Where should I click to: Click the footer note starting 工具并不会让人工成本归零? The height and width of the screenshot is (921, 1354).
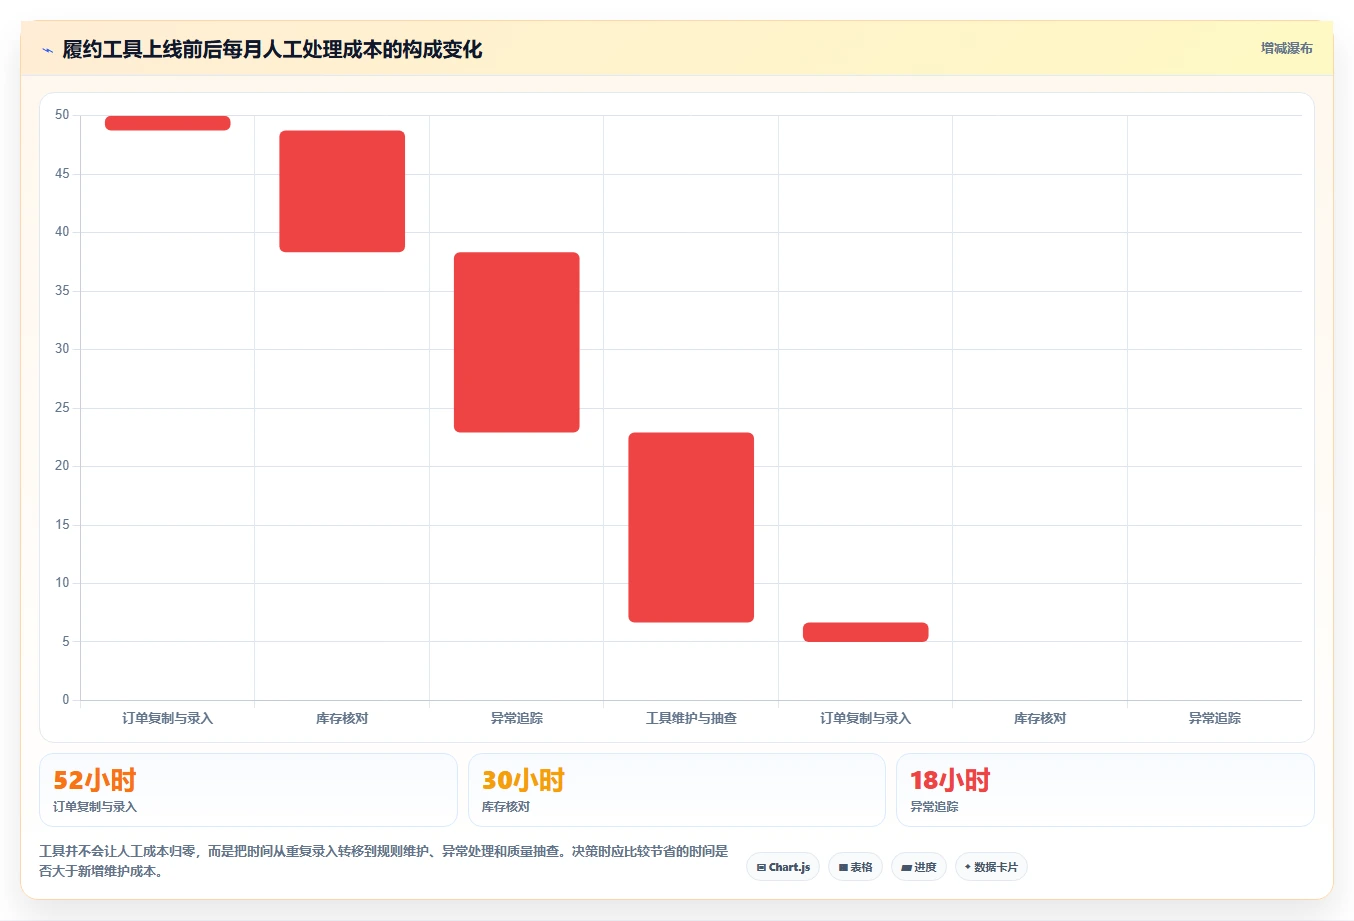tap(384, 861)
